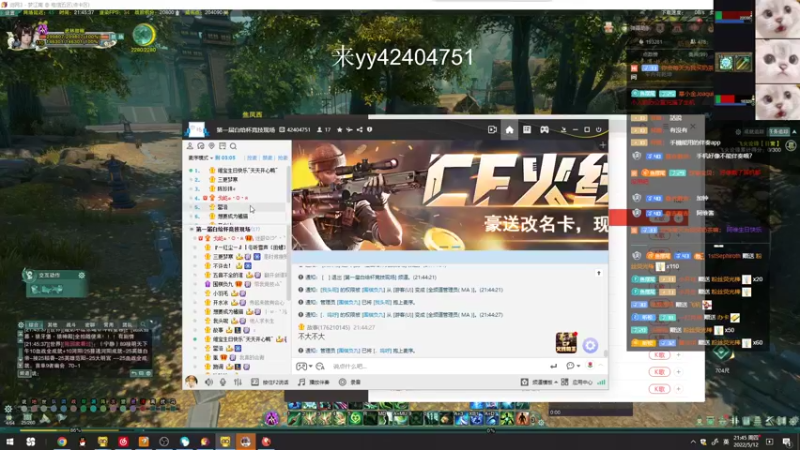800x450 pixels.
Task: Click the game player portrait top-left
Action: pos(23,37)
